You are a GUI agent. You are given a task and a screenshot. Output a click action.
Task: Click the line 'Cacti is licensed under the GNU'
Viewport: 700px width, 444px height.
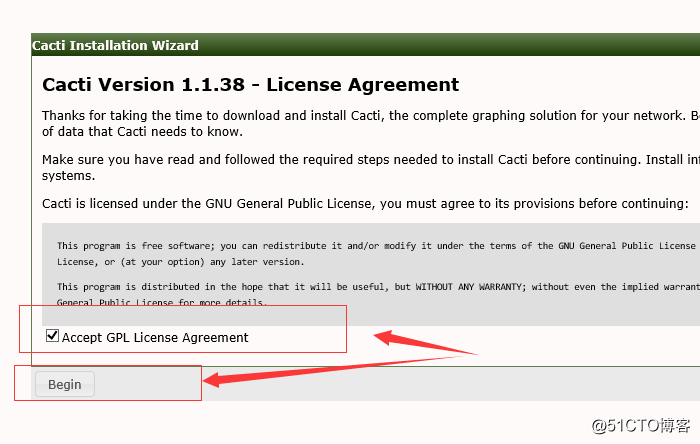(365, 203)
